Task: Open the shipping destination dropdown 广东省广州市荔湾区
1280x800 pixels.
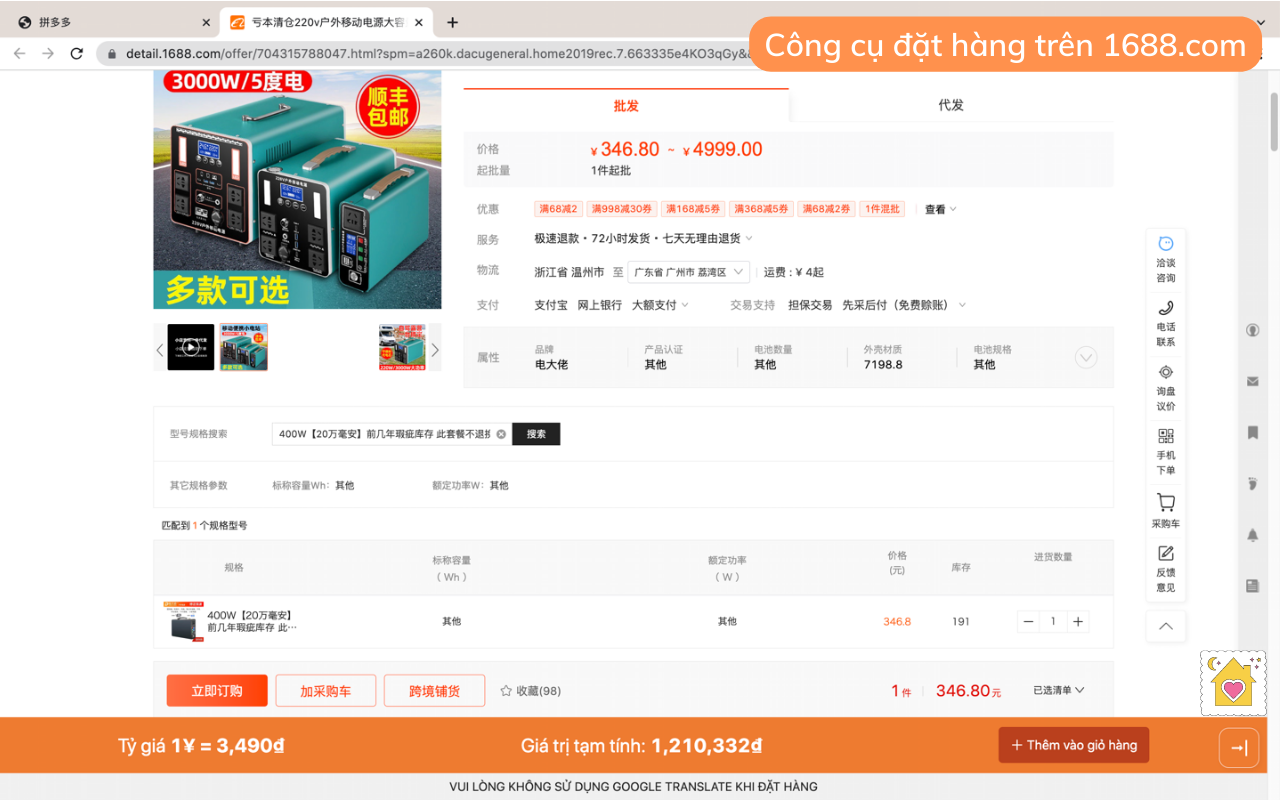Action: (x=688, y=271)
